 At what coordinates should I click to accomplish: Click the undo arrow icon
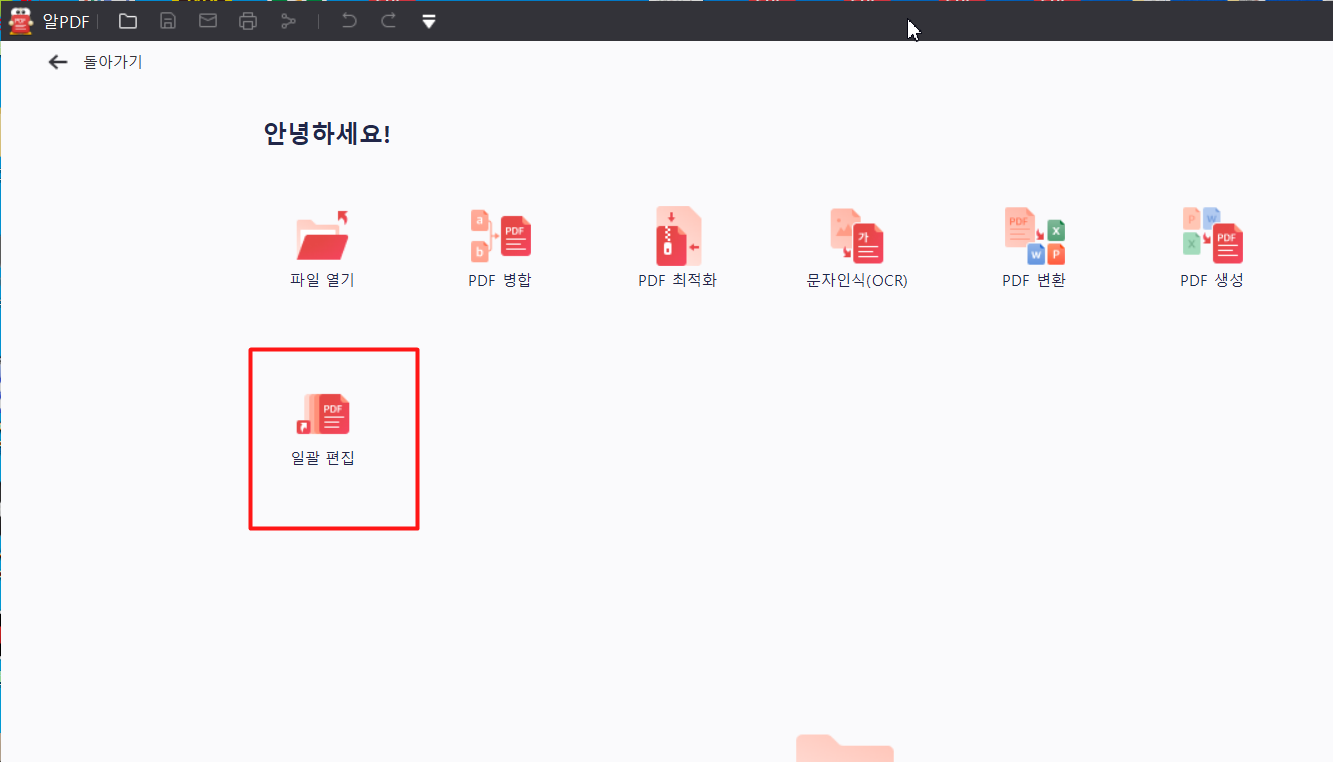point(349,21)
